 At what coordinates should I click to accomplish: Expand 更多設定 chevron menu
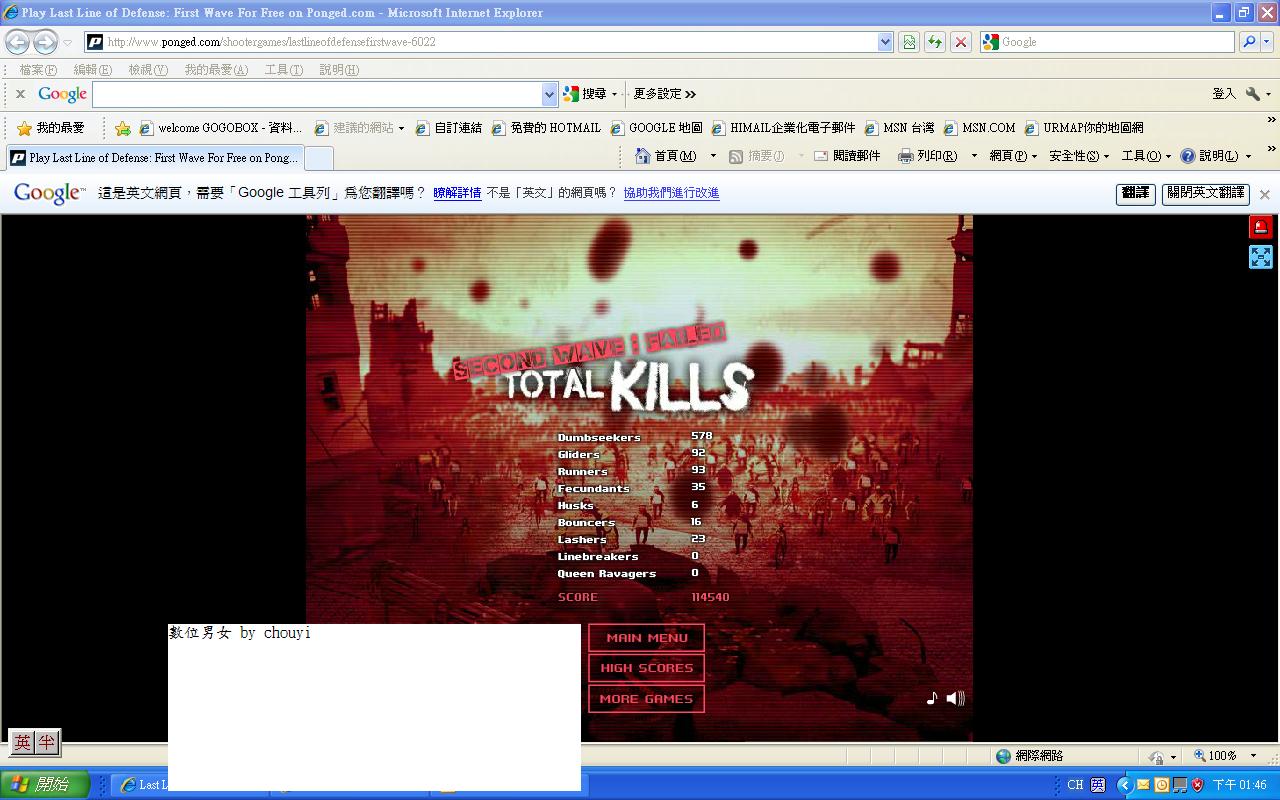point(690,94)
